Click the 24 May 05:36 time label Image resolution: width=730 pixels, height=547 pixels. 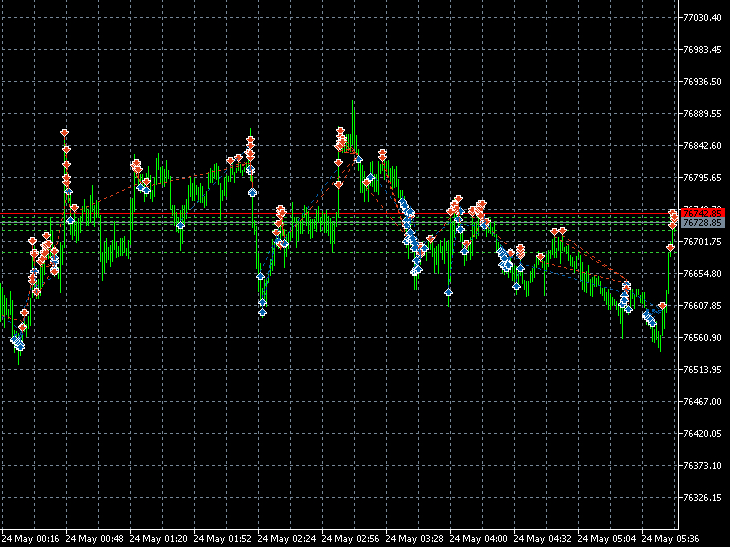[x=670, y=539]
